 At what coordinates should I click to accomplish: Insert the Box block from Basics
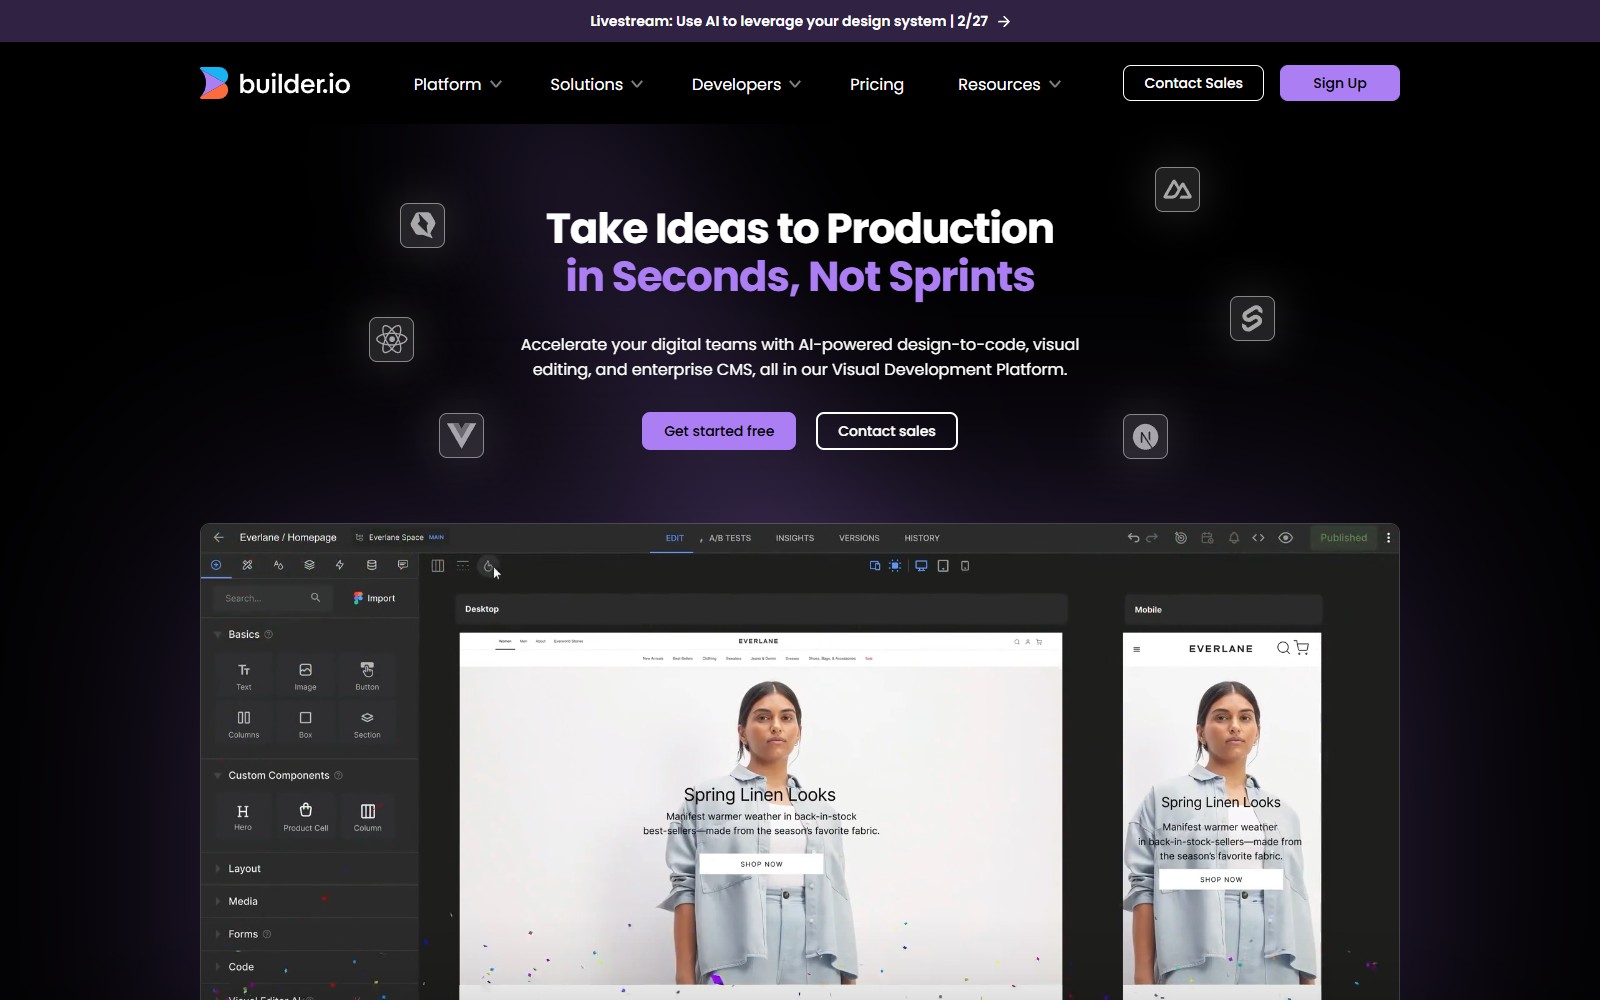305,723
